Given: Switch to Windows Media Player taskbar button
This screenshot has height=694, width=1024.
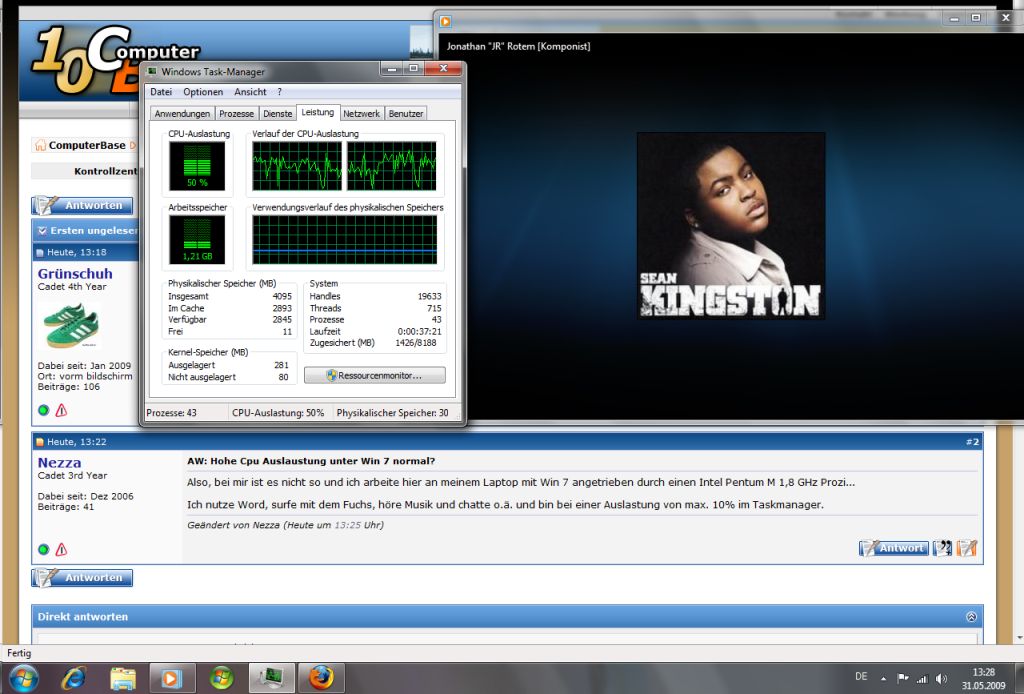Looking at the screenshot, I should tap(172, 678).
